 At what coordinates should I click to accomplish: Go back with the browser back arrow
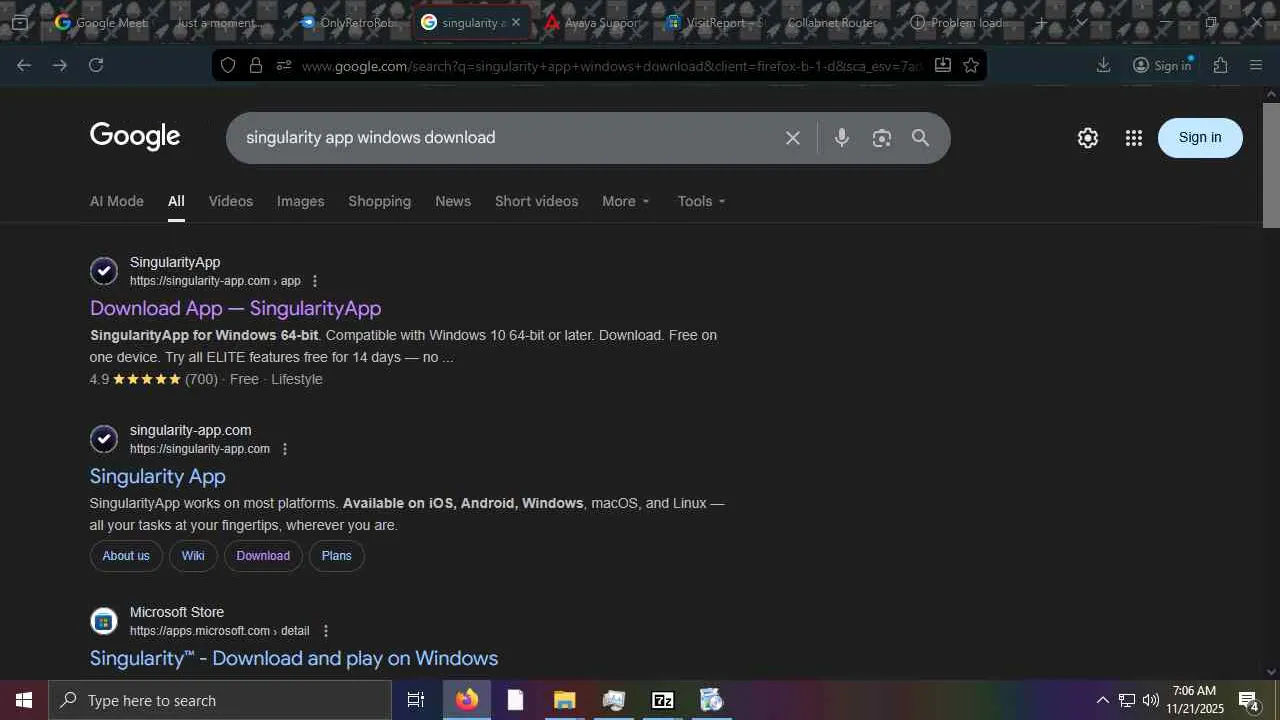click(24, 65)
